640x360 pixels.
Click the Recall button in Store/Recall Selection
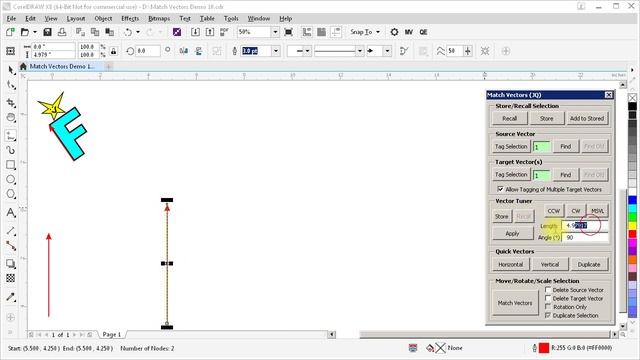coord(509,118)
